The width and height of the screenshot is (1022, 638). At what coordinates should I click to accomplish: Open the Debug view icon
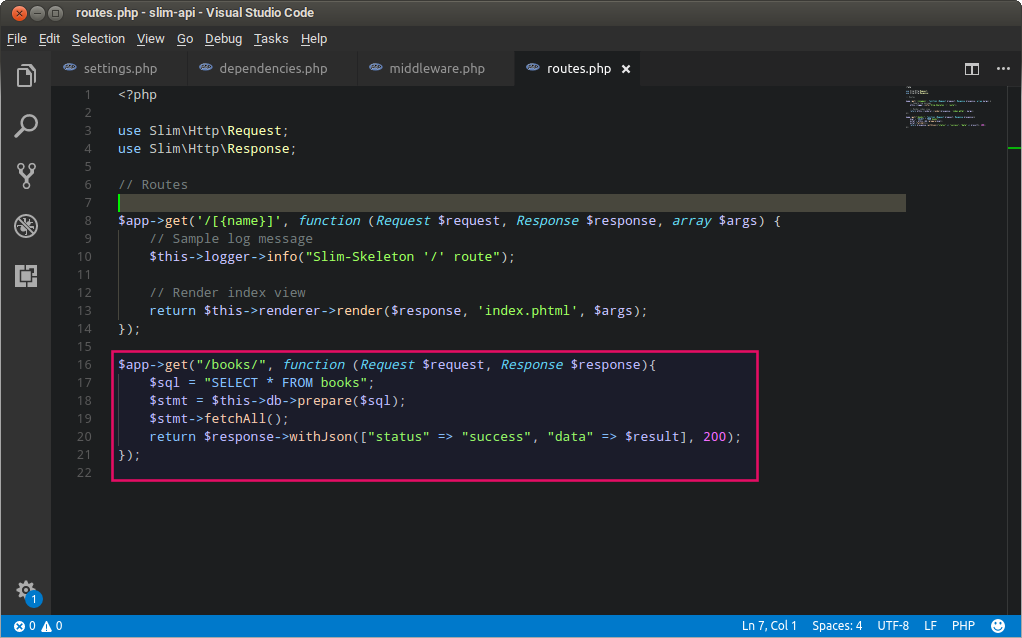(x=26, y=226)
